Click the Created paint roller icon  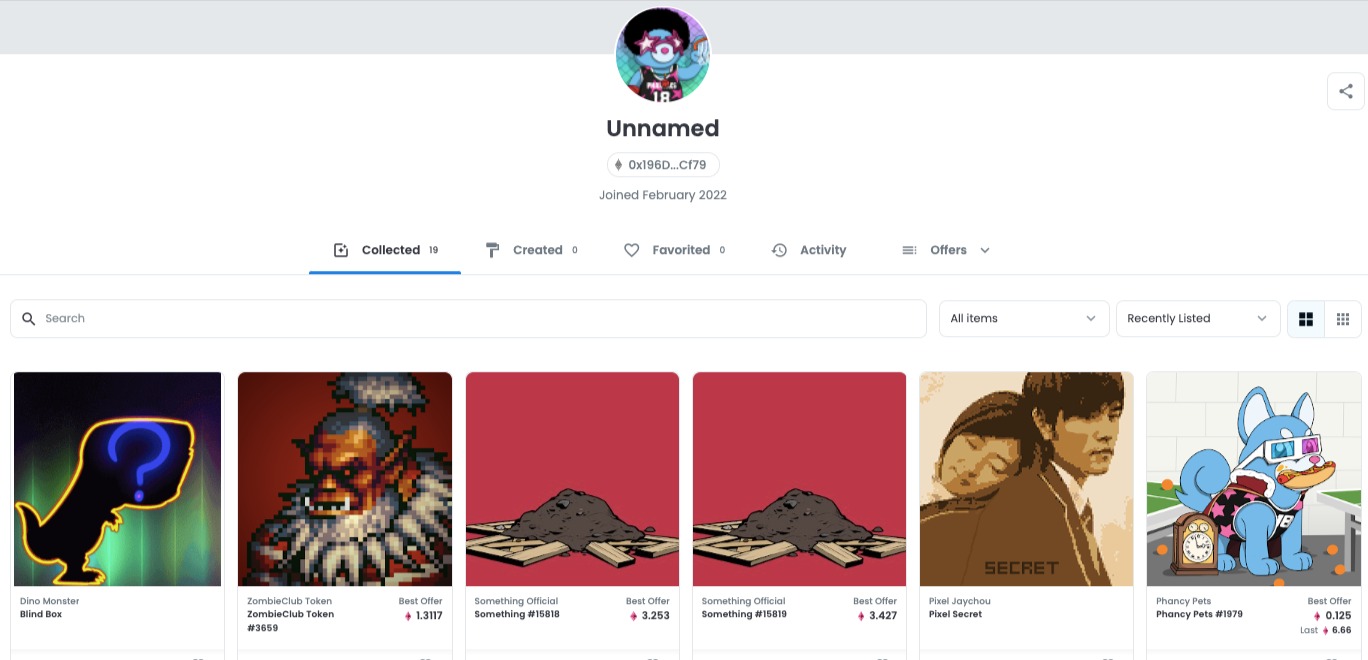tap(492, 250)
